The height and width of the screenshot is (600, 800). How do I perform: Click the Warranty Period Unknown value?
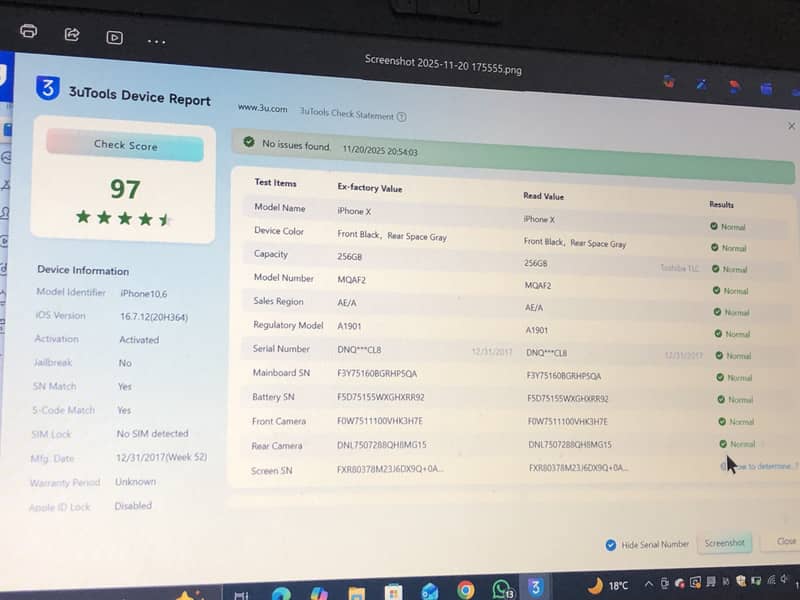tap(135, 482)
